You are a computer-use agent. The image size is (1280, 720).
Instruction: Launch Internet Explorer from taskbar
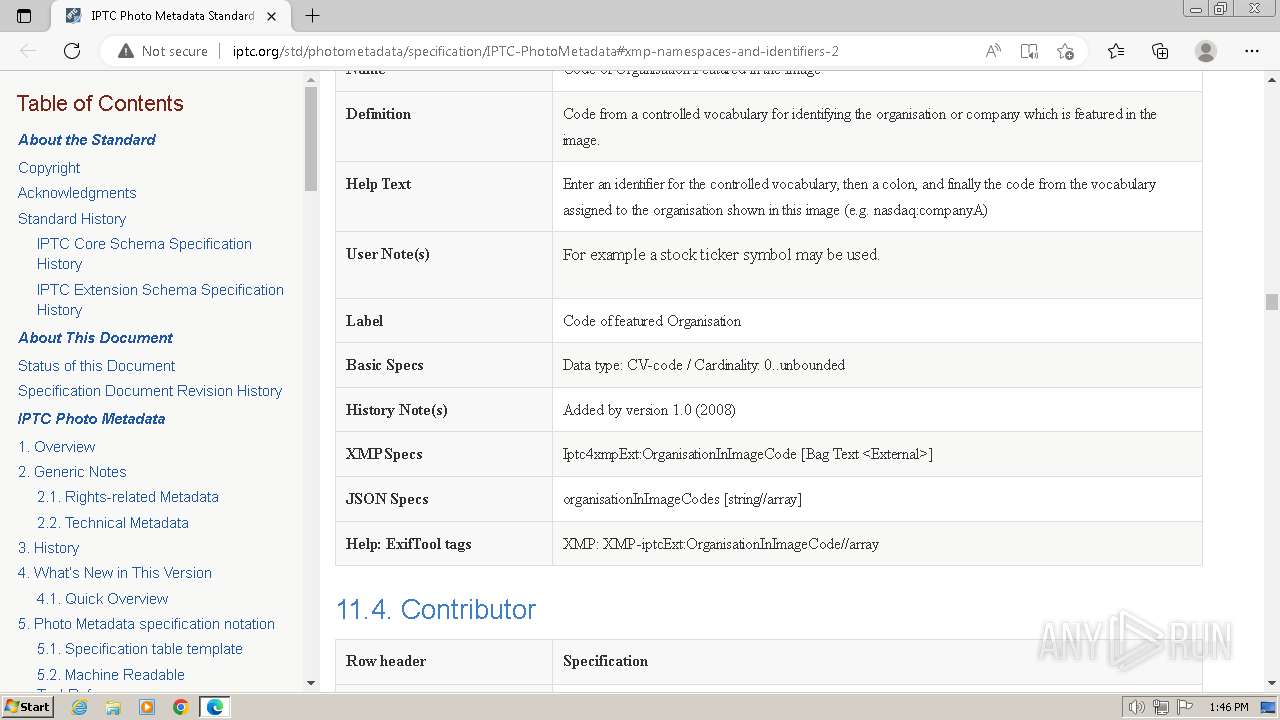[79, 707]
